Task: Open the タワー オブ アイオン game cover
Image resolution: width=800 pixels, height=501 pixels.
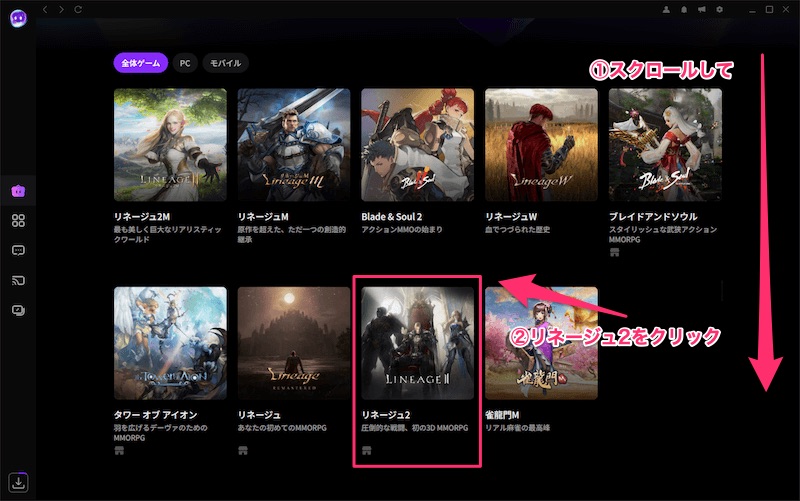Action: coord(170,343)
